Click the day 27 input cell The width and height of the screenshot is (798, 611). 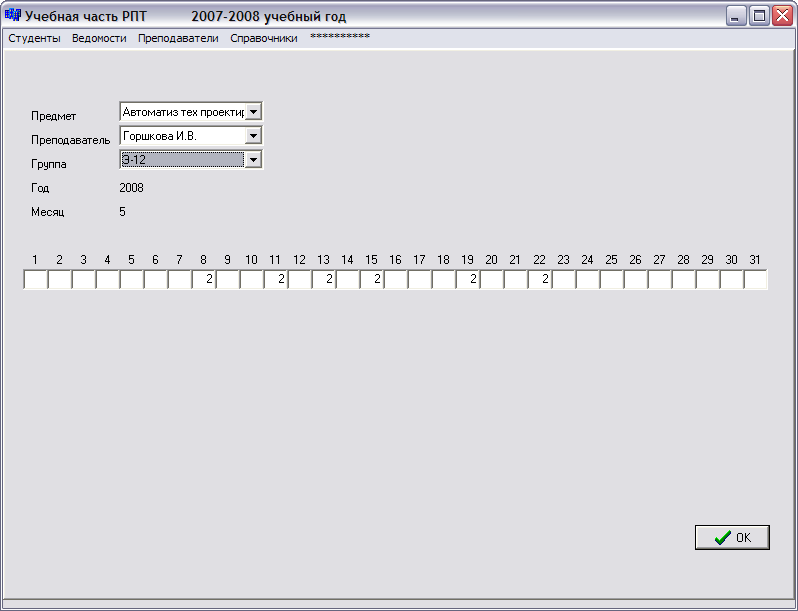661,279
